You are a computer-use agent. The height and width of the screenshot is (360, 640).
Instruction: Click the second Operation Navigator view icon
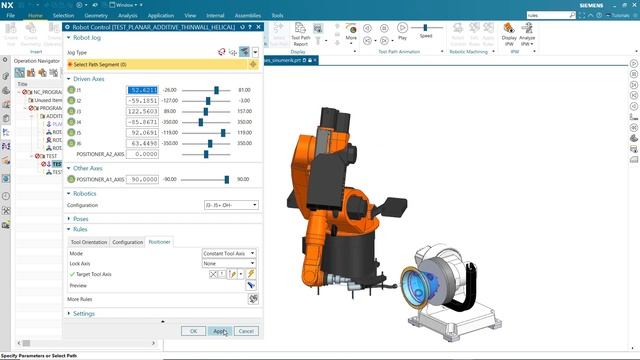point(31,73)
